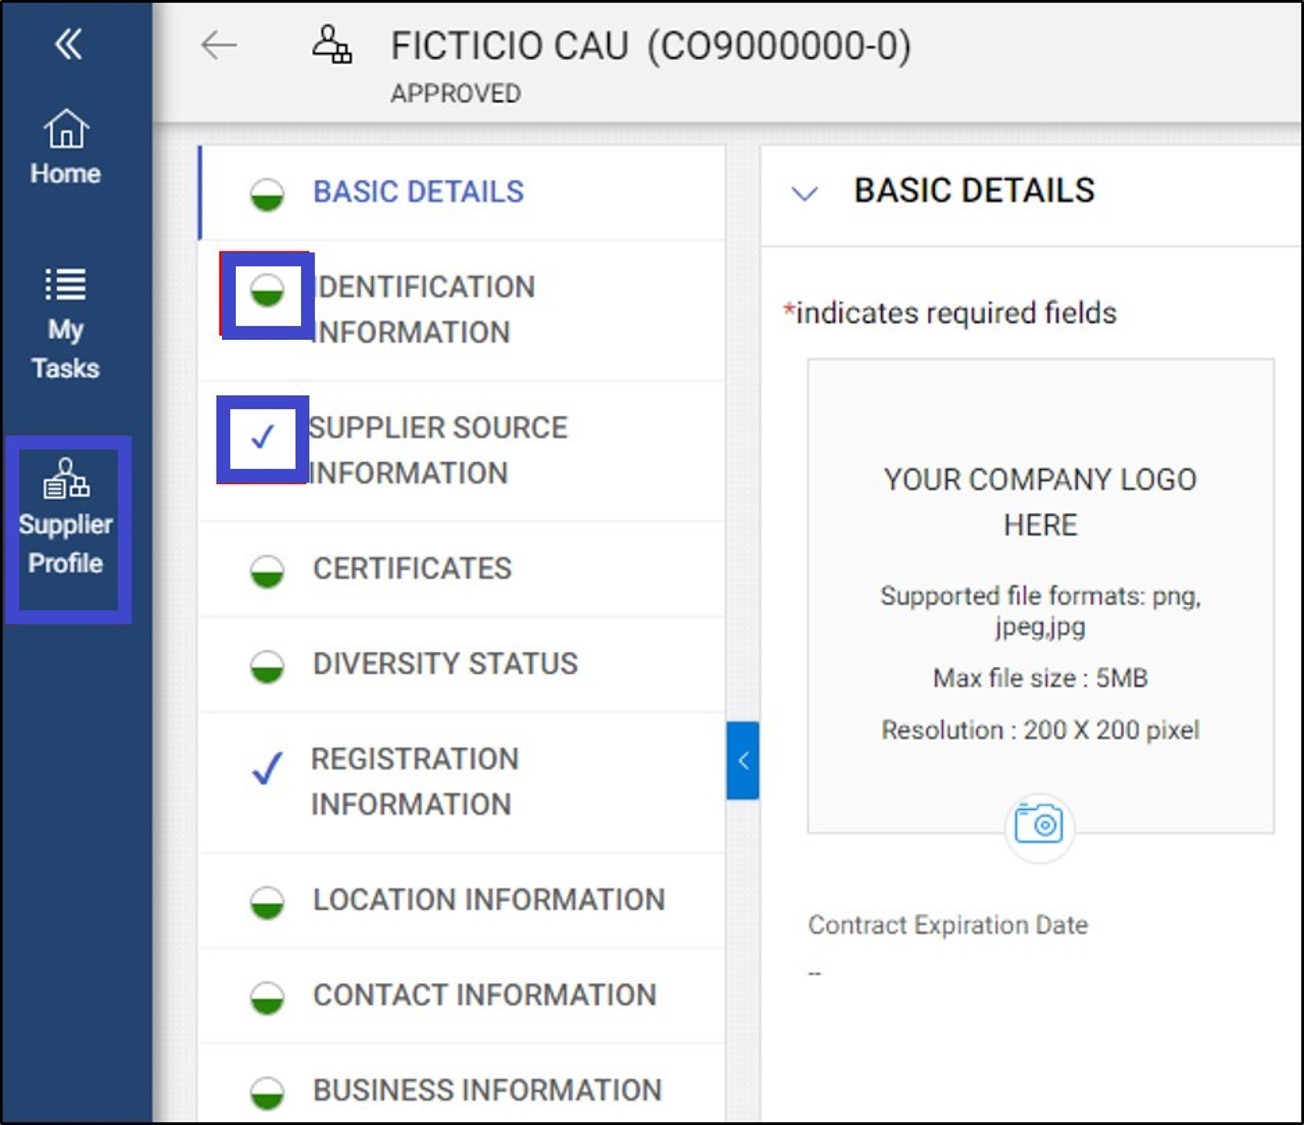
Task: Click the Home icon in sidebar
Action: (x=66, y=129)
